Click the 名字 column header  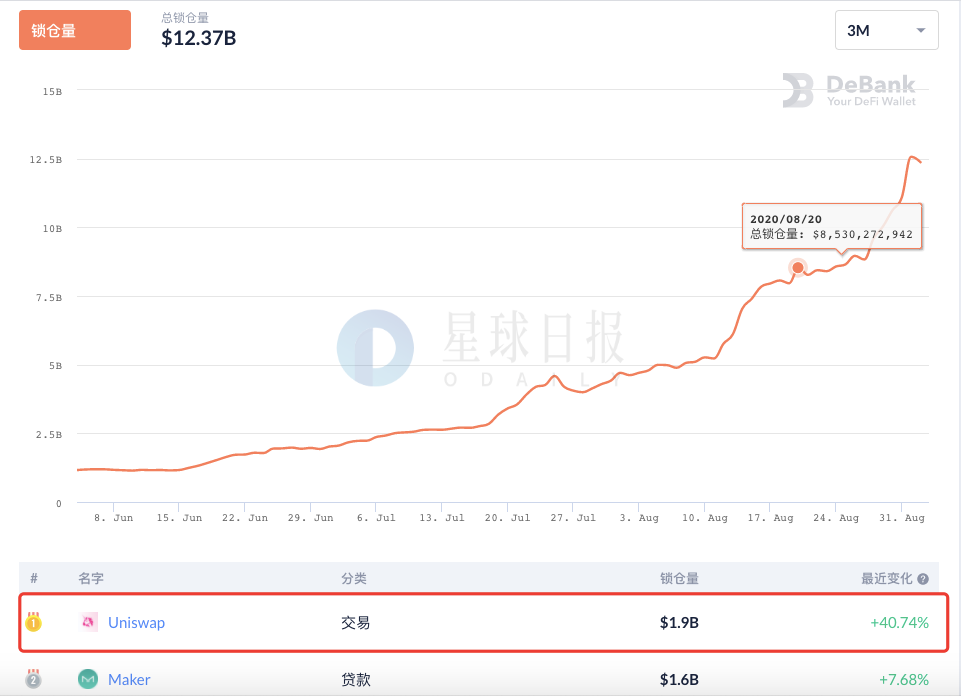[91, 578]
